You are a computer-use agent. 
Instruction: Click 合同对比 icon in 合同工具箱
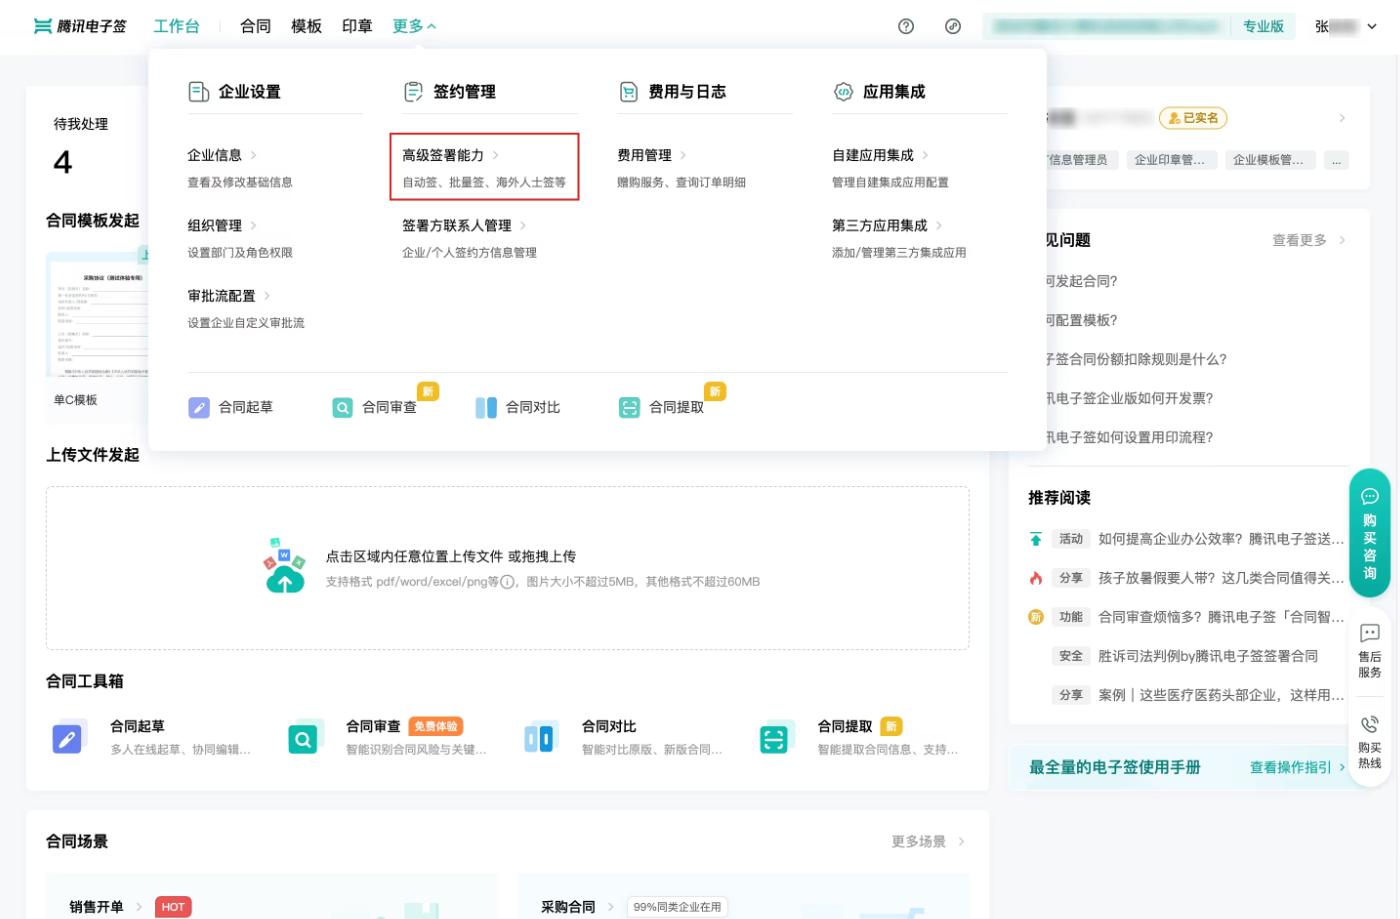point(541,737)
